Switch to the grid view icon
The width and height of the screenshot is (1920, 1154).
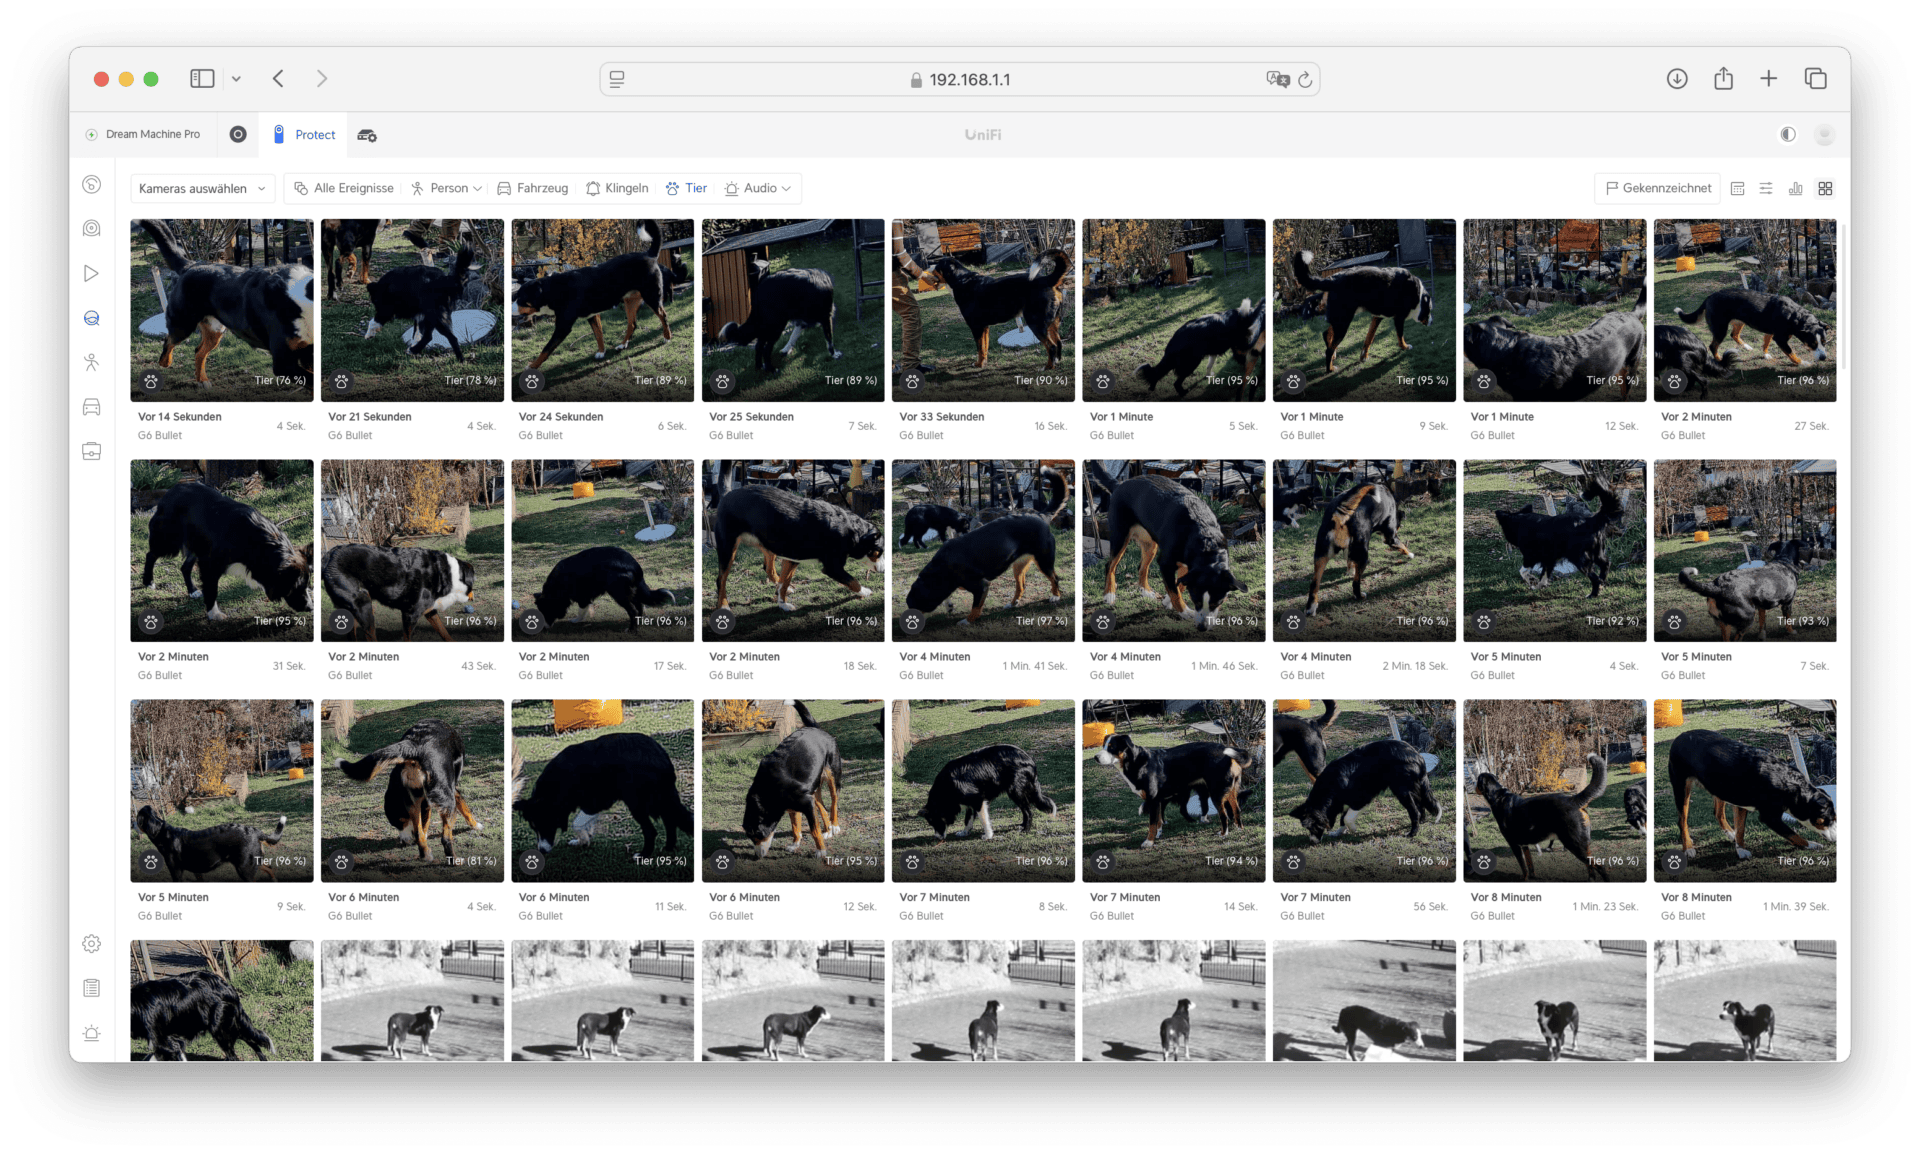pos(1825,188)
